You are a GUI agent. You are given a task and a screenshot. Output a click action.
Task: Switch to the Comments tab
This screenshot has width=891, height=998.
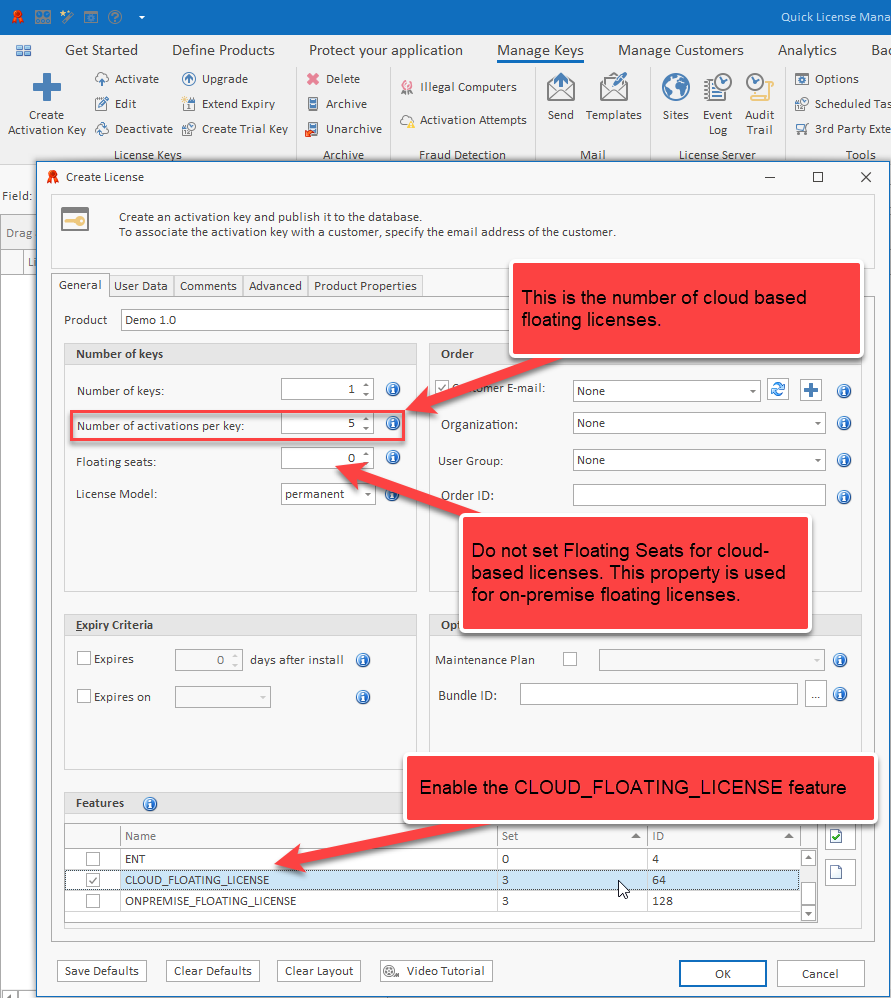click(x=208, y=286)
